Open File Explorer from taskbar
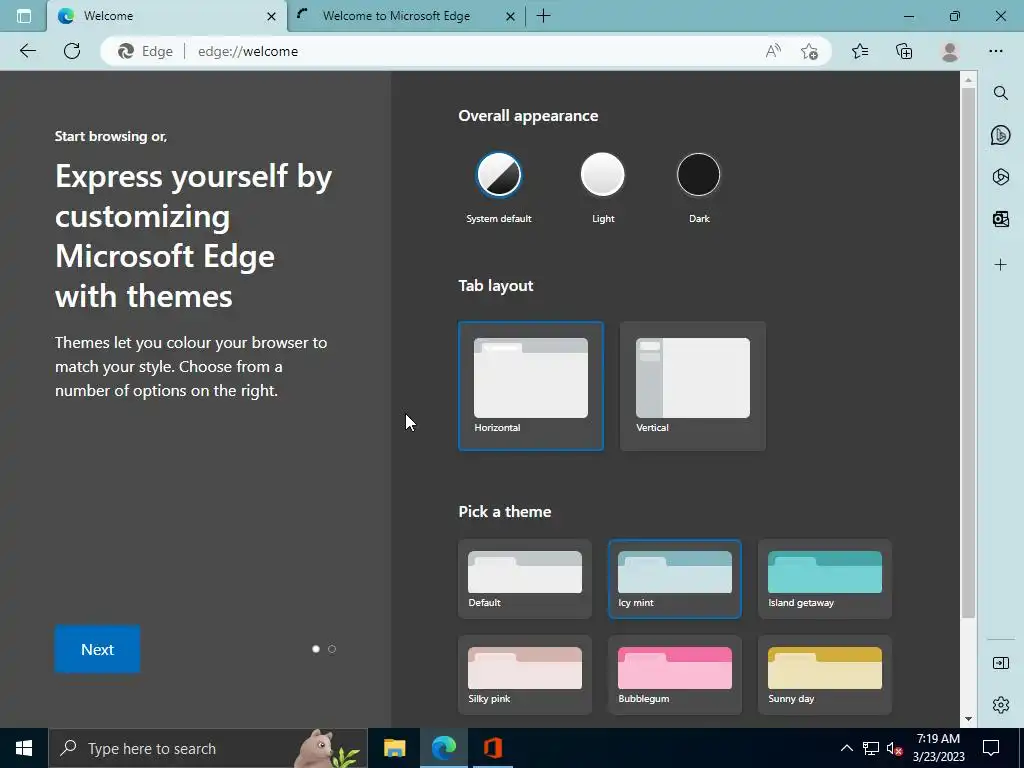Viewport: 1024px width, 768px height. click(x=394, y=748)
